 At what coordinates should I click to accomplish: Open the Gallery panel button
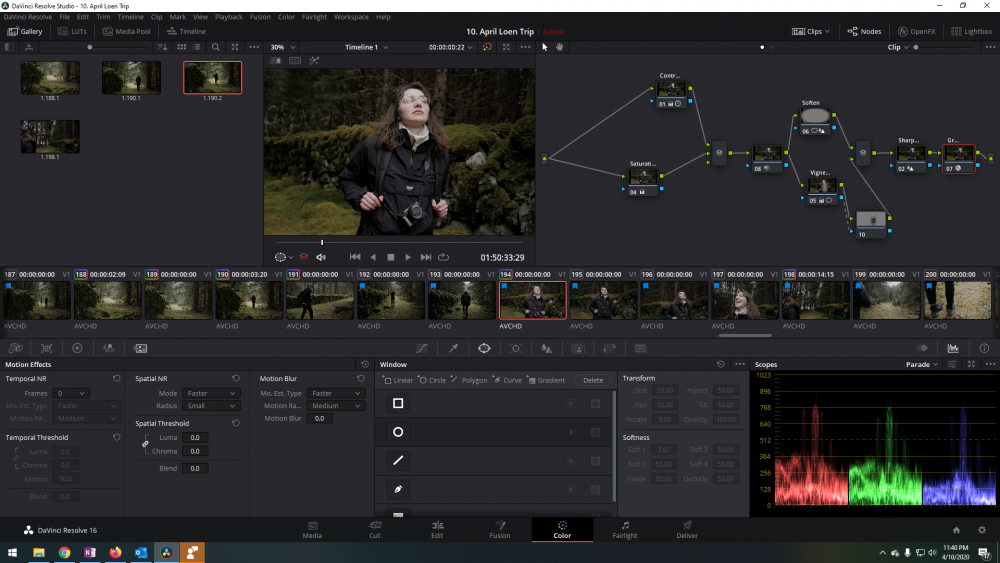tap(25, 31)
